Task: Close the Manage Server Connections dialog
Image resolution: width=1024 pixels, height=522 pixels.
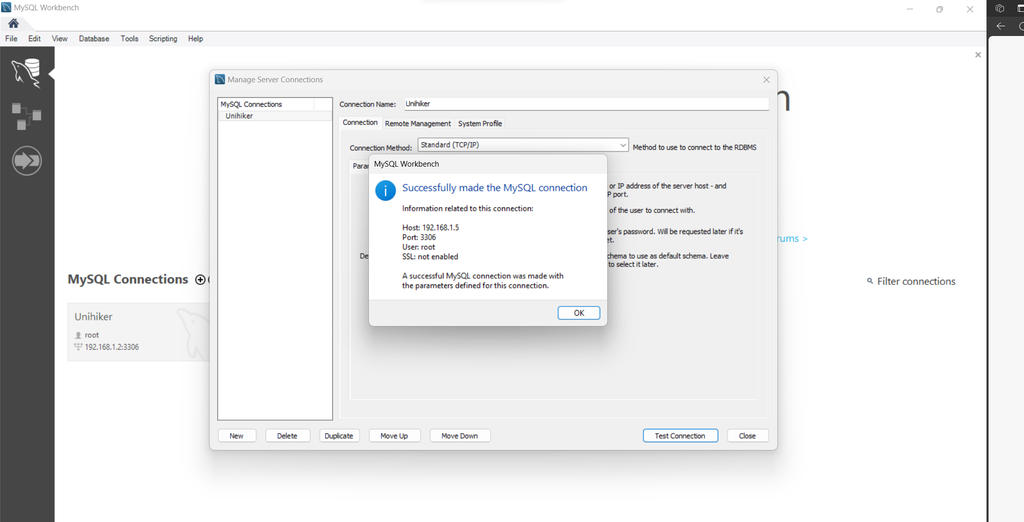Action: coord(766,80)
